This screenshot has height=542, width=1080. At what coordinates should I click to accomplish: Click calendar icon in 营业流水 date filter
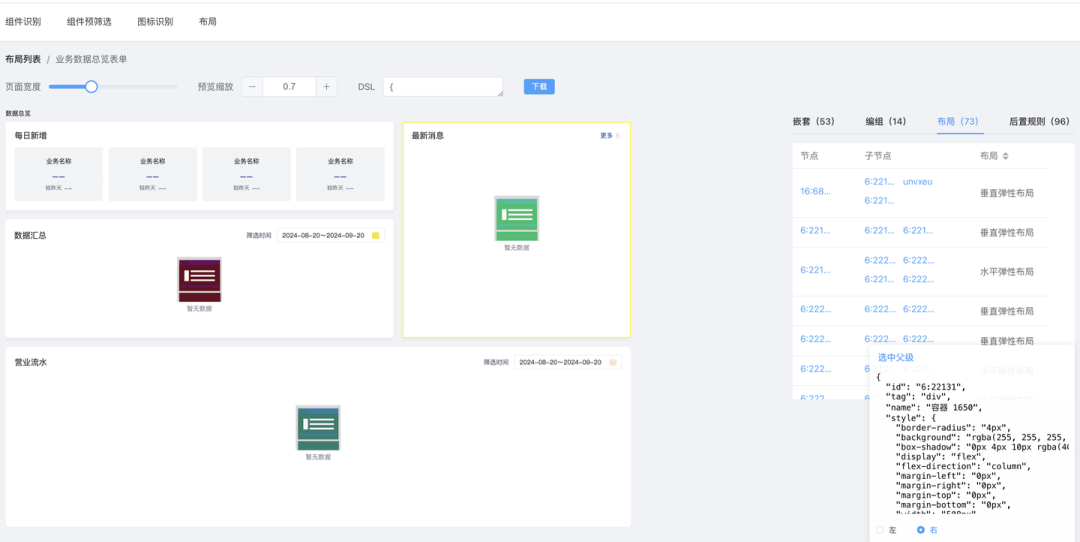613,362
